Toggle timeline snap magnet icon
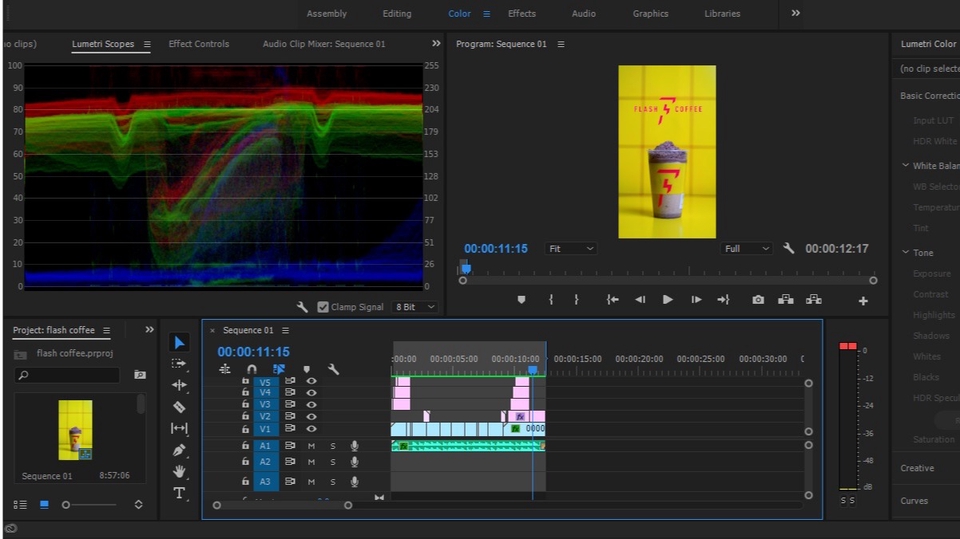 click(x=252, y=369)
